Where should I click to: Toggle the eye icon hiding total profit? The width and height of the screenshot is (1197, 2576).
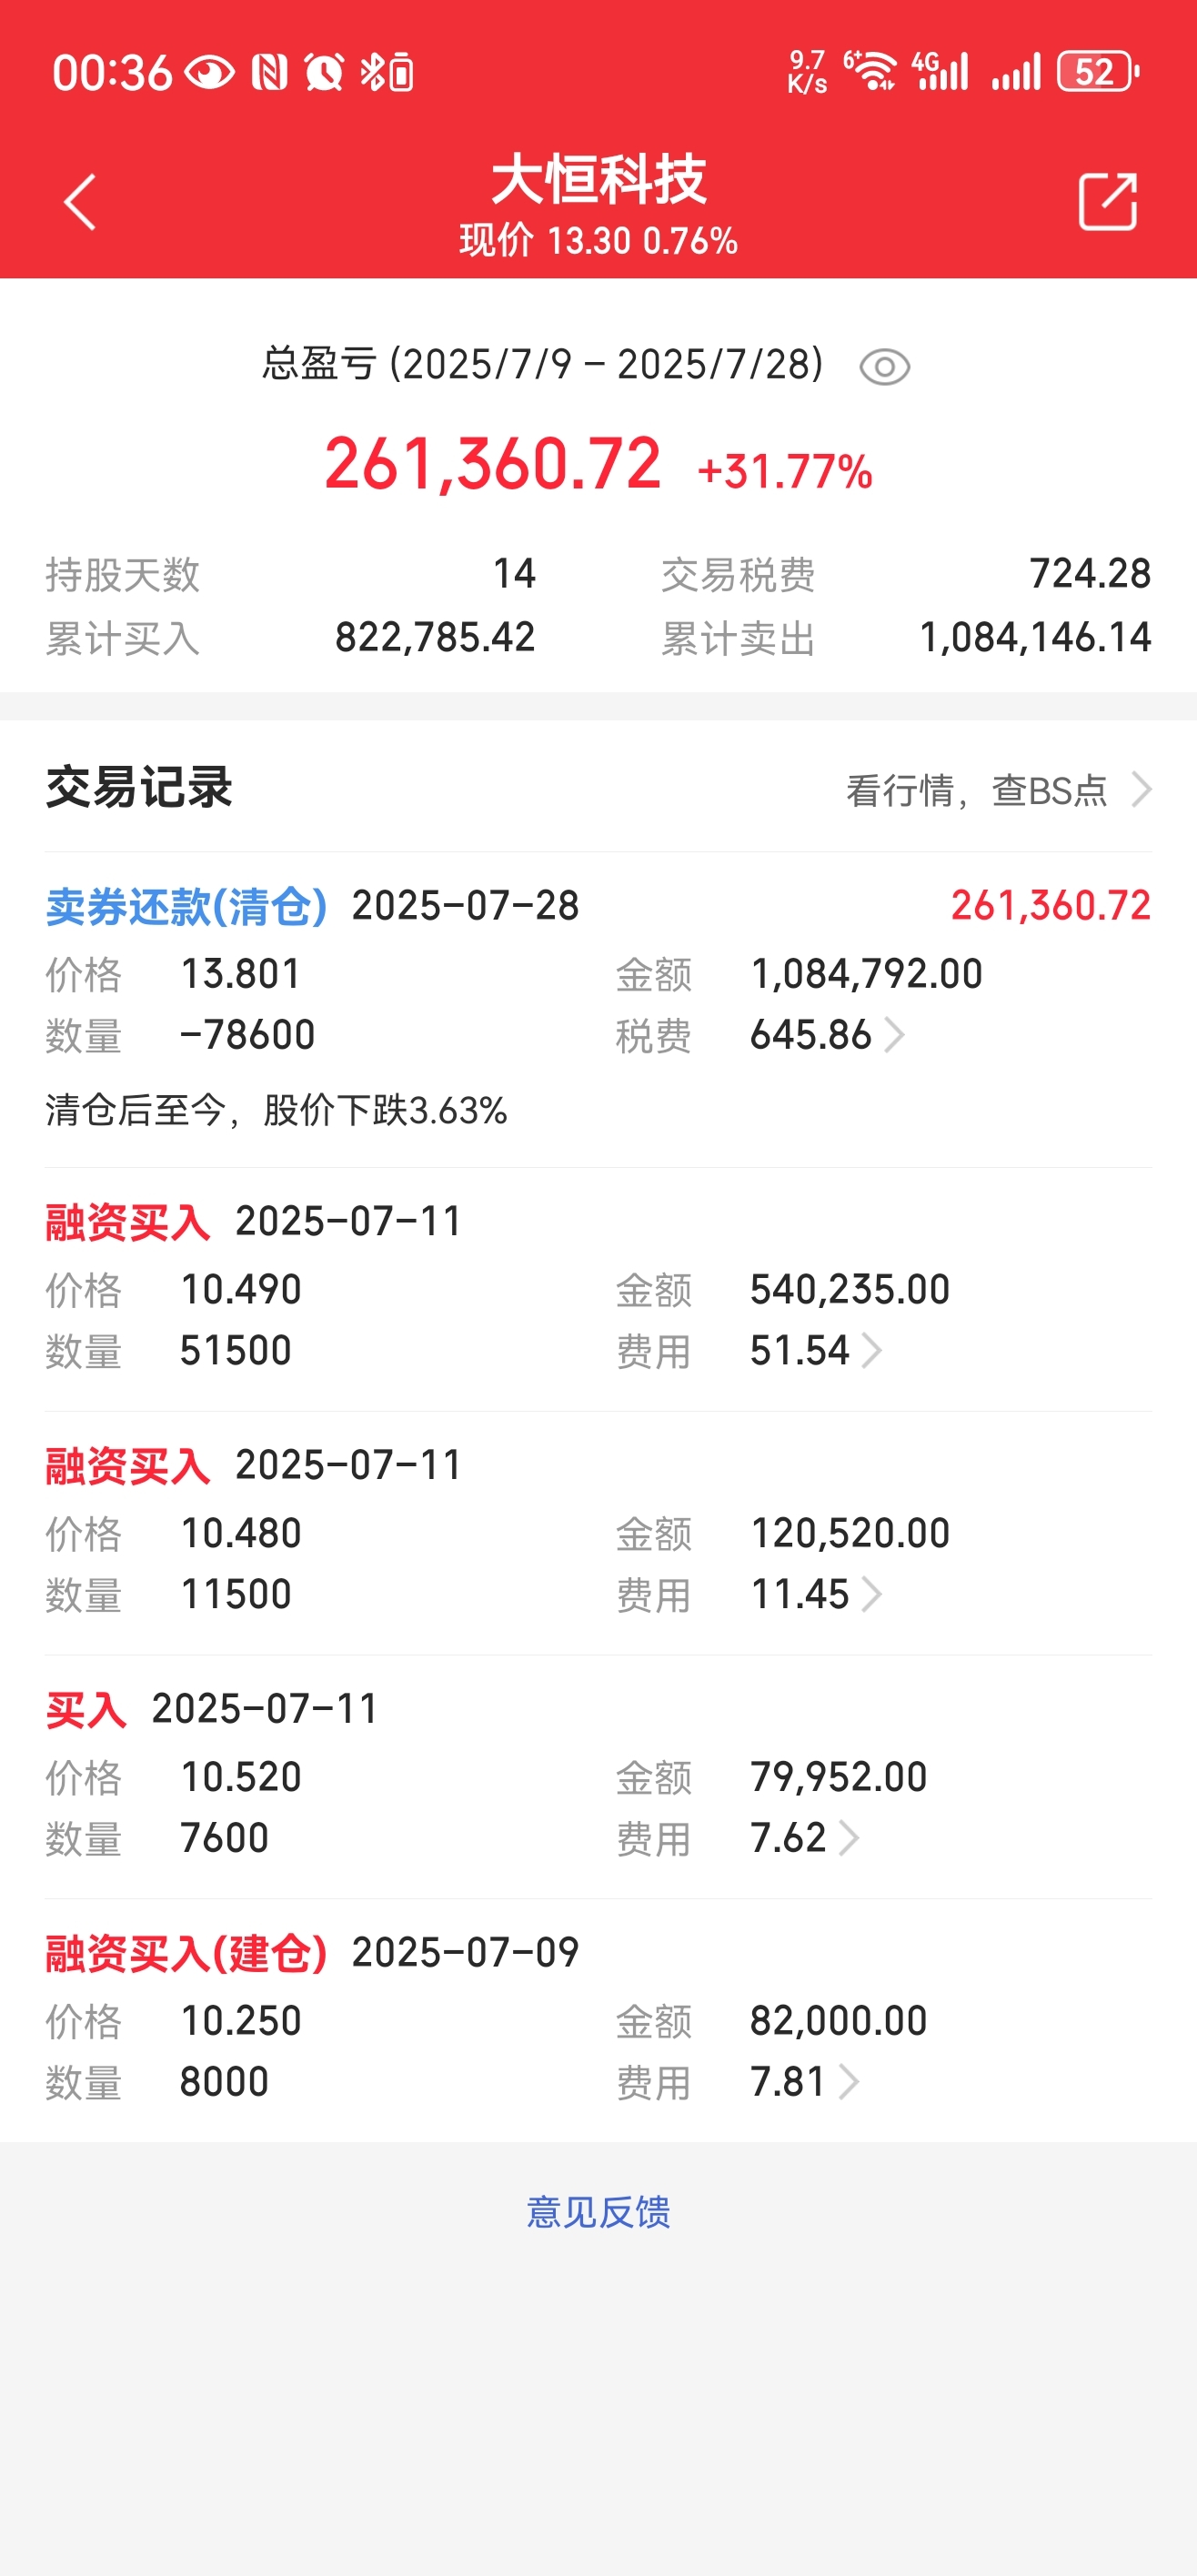pyautogui.click(x=884, y=367)
